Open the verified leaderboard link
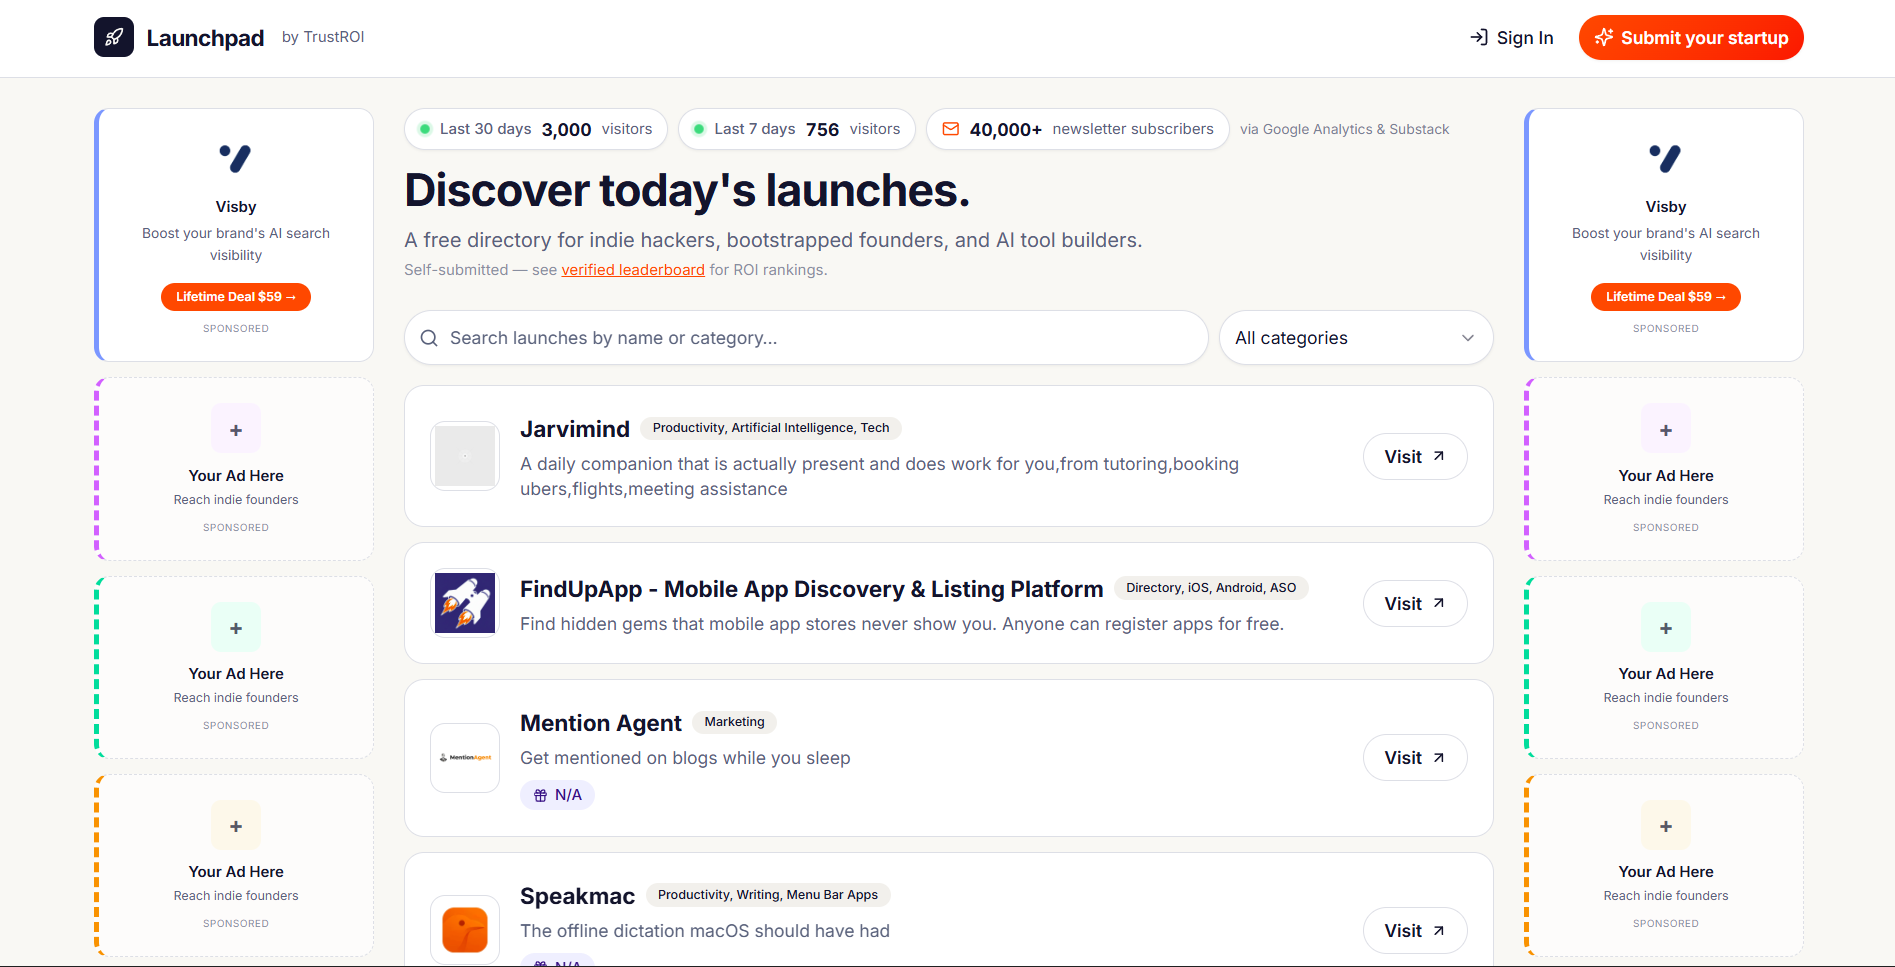 633,269
